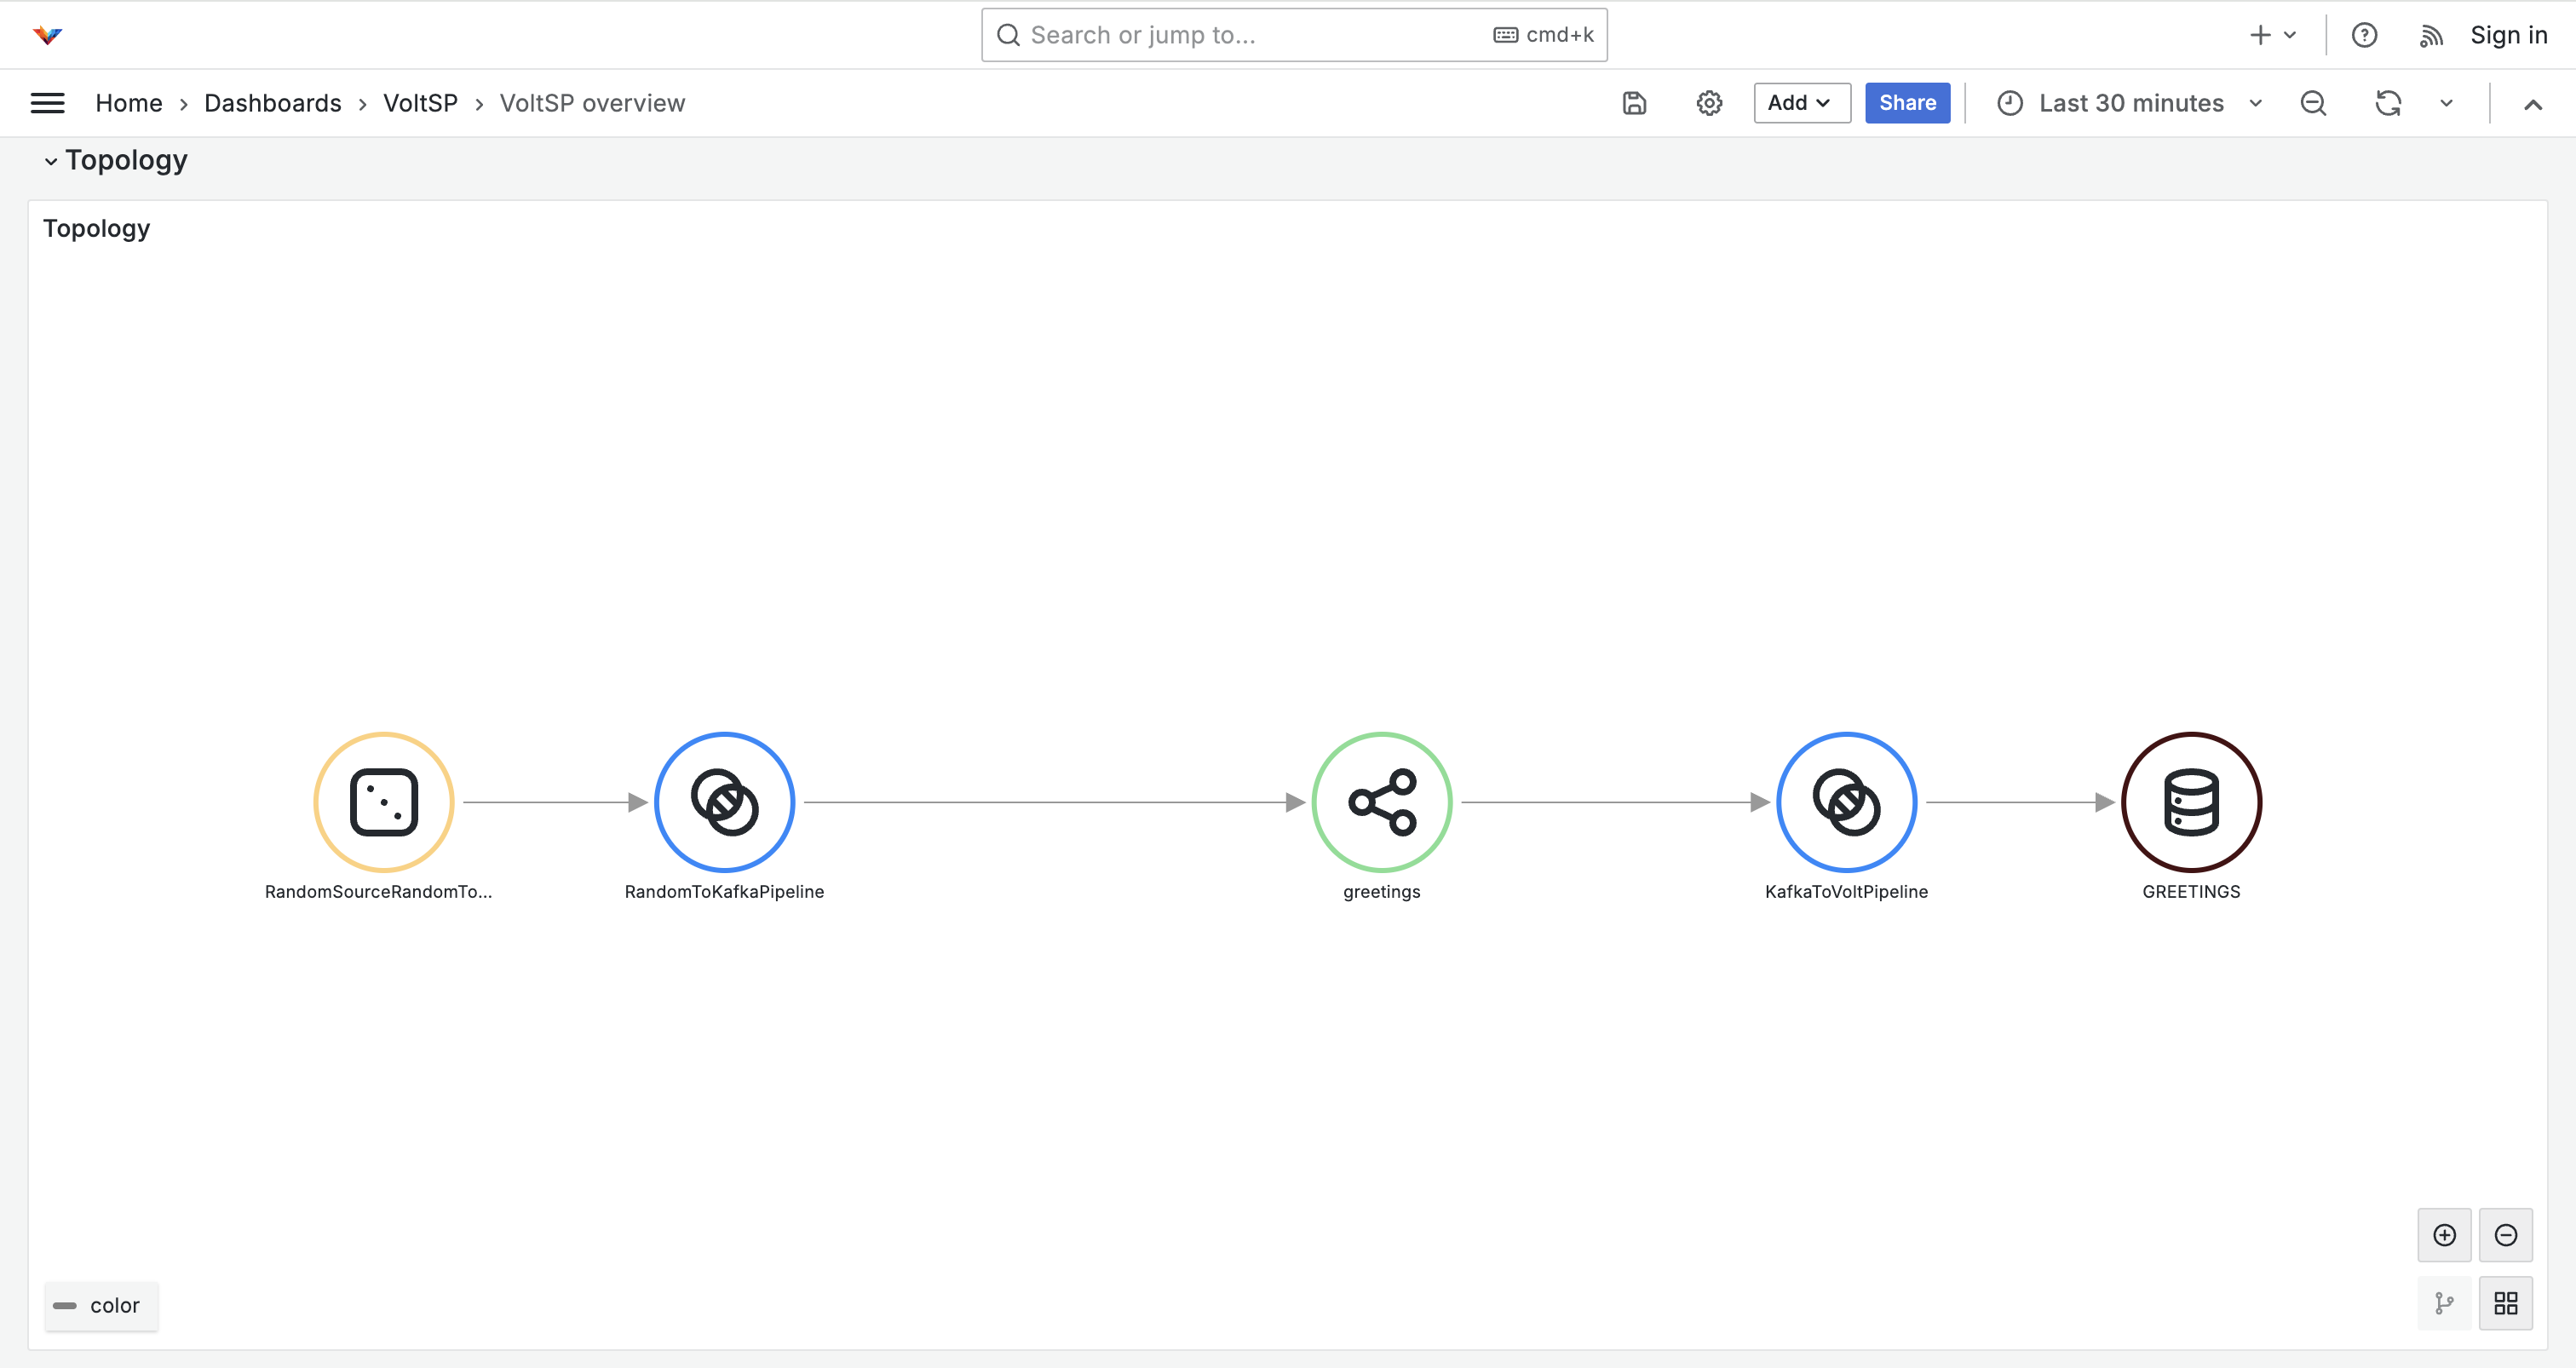Screen dimensions: 2576x1368
Task: Toggle the main navigation menu
Action: (47, 103)
